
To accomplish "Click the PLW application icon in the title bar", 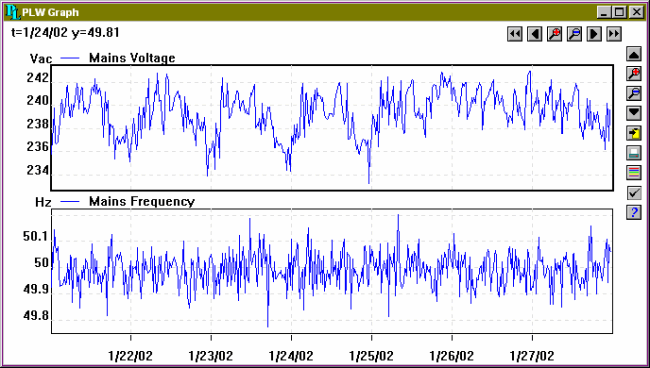I will tap(13, 12).
